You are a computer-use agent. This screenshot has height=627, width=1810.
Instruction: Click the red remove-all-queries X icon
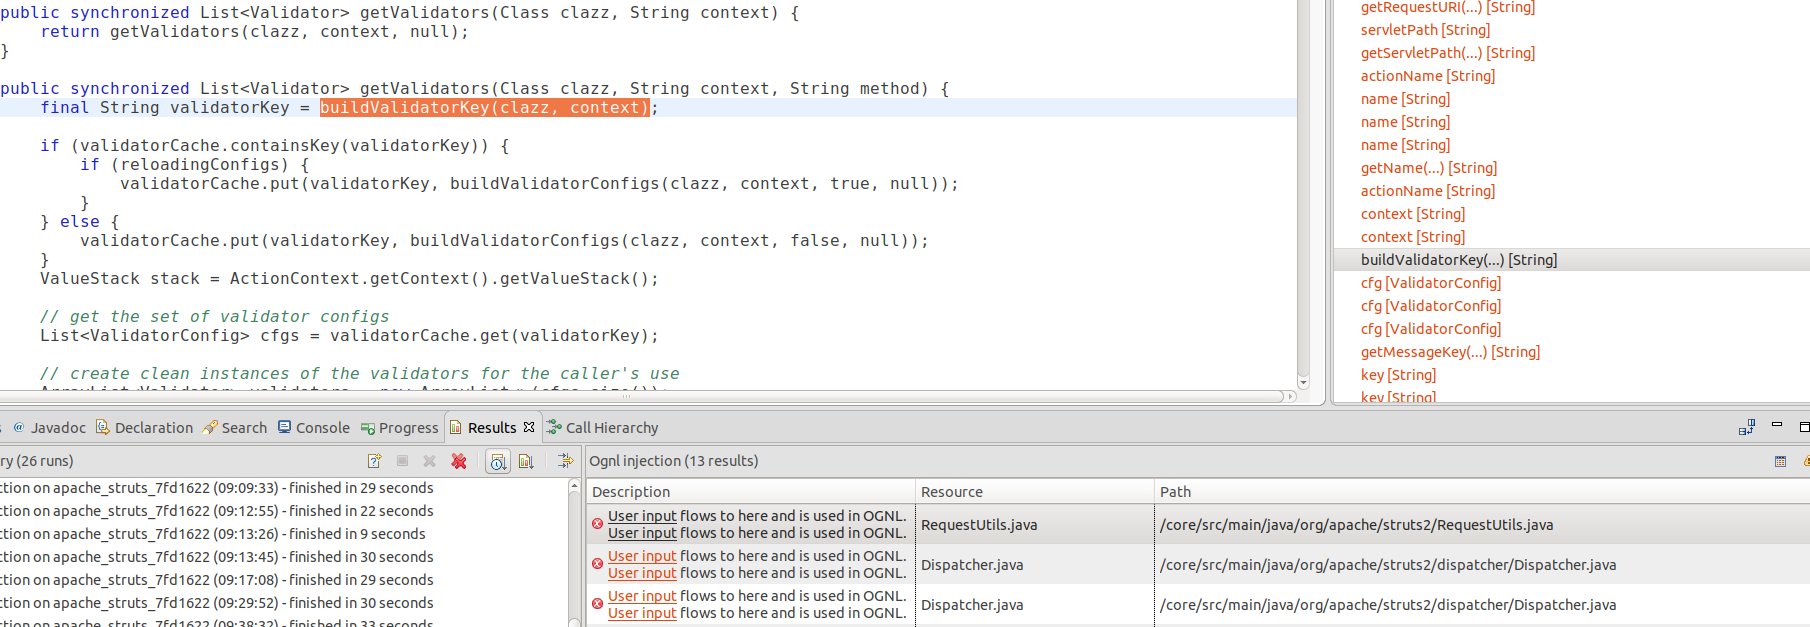point(459,461)
